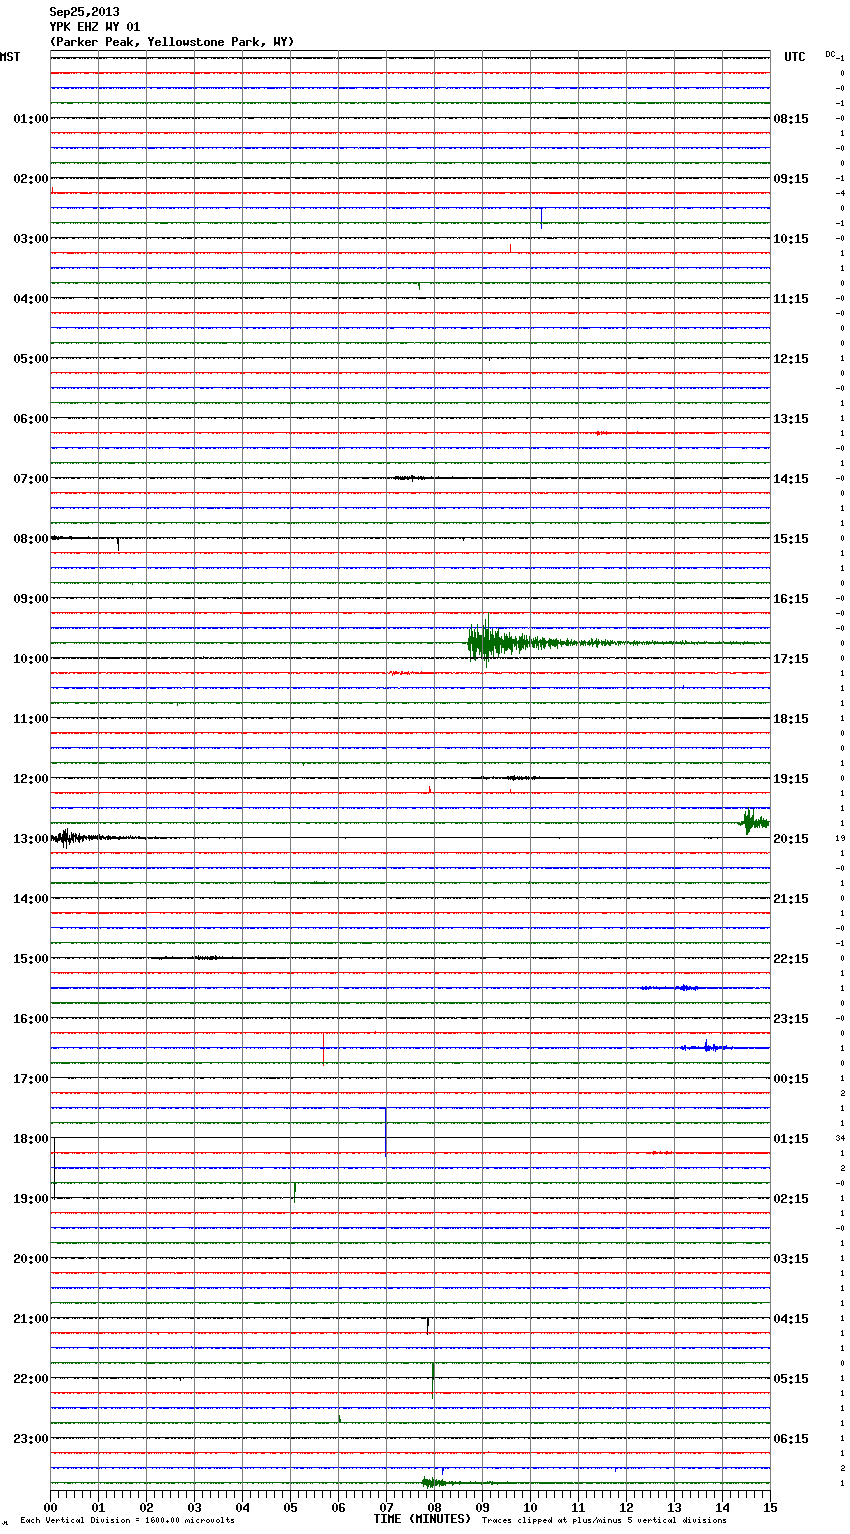850x1534 pixels.
Task: Select the 04:00 MST row label
Action: [31, 299]
